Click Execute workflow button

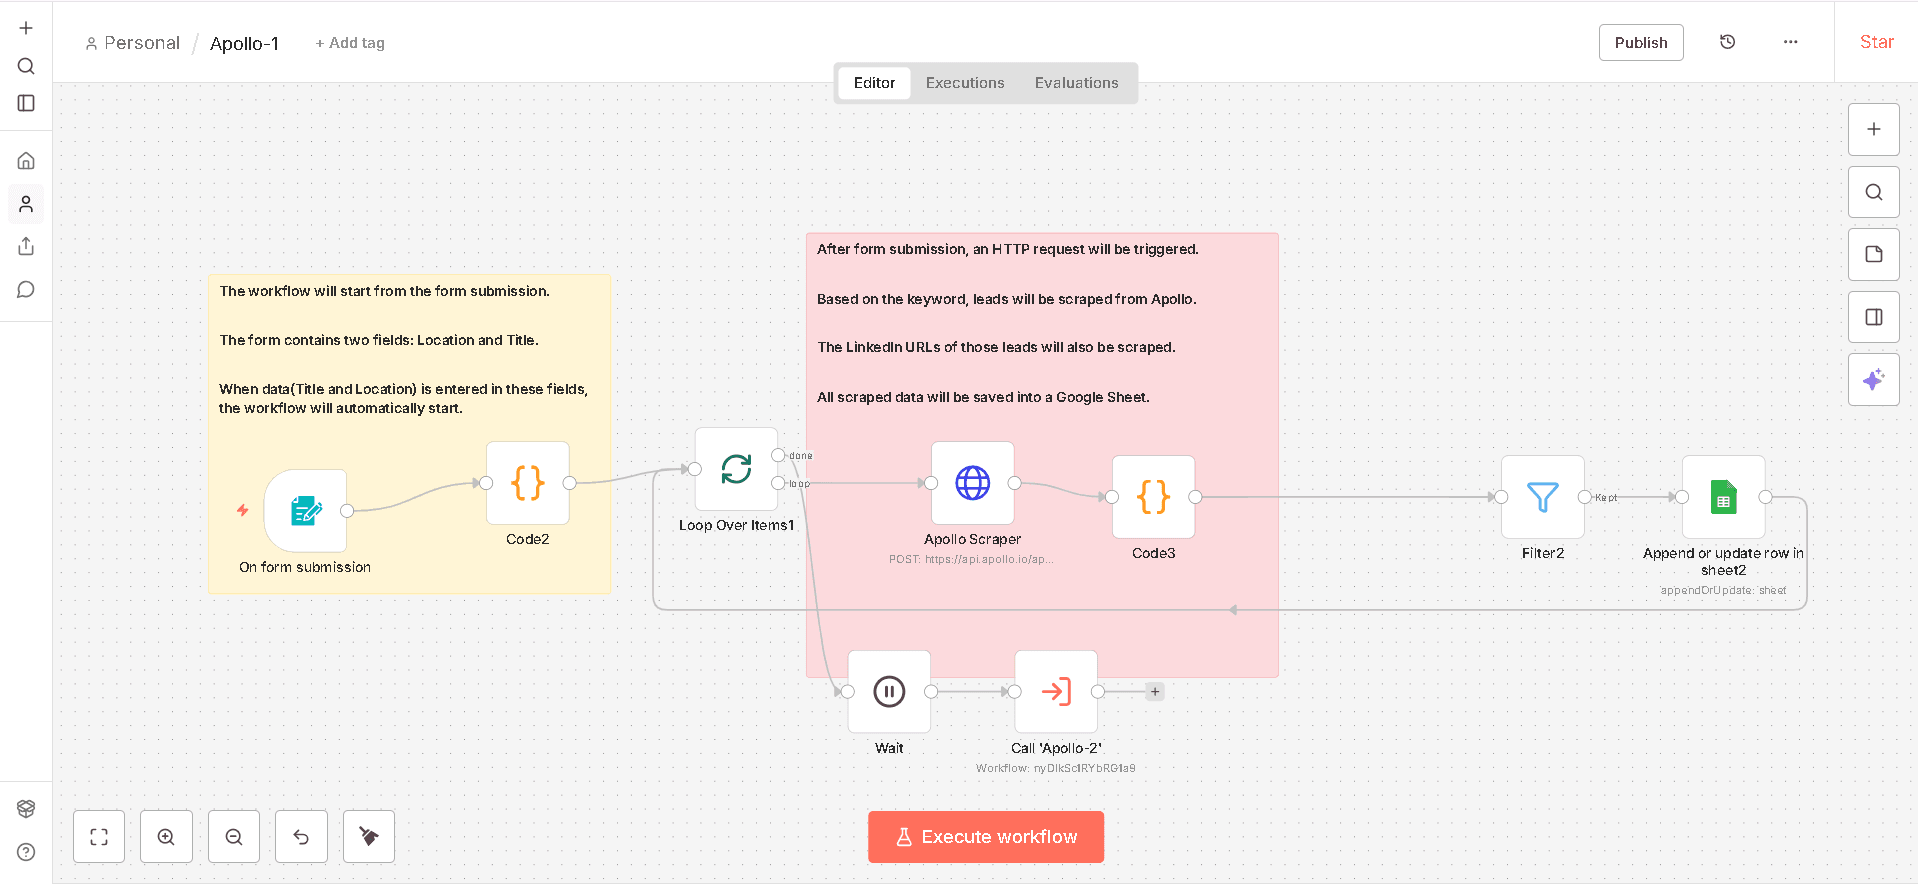[x=986, y=837]
